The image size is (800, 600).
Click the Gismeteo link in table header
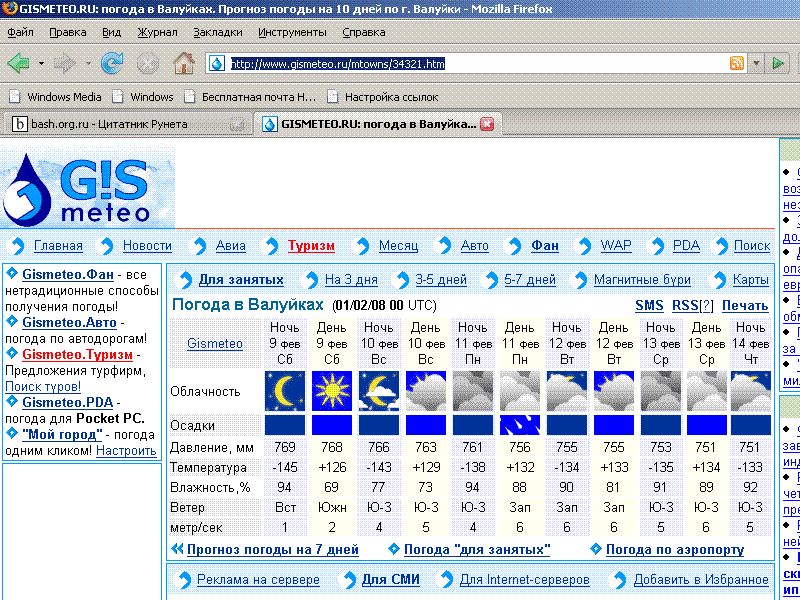click(x=215, y=343)
